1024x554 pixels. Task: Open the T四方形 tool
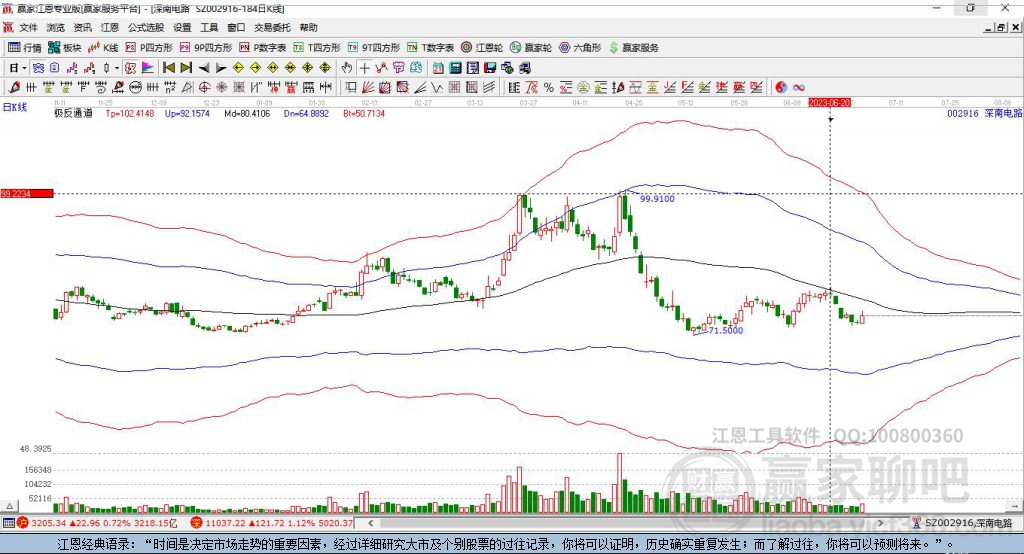click(x=317, y=48)
